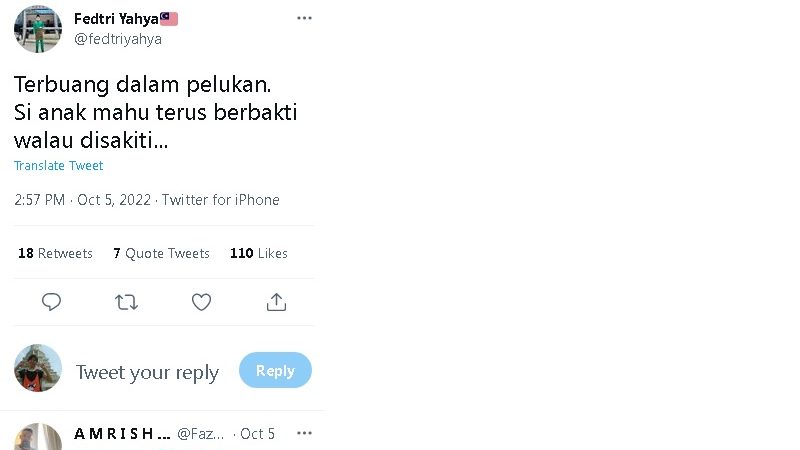Viewport: 800px width, 450px height.
Task: Click the A M R I S H username
Action: coord(121,434)
